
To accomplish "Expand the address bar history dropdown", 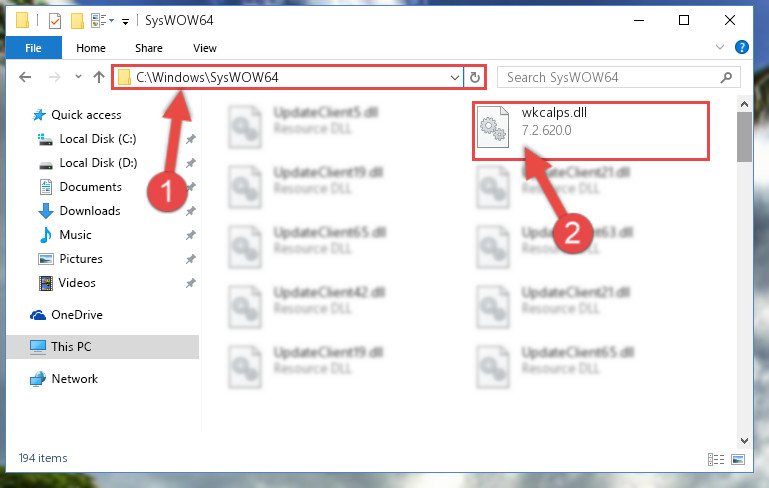I will [455, 77].
